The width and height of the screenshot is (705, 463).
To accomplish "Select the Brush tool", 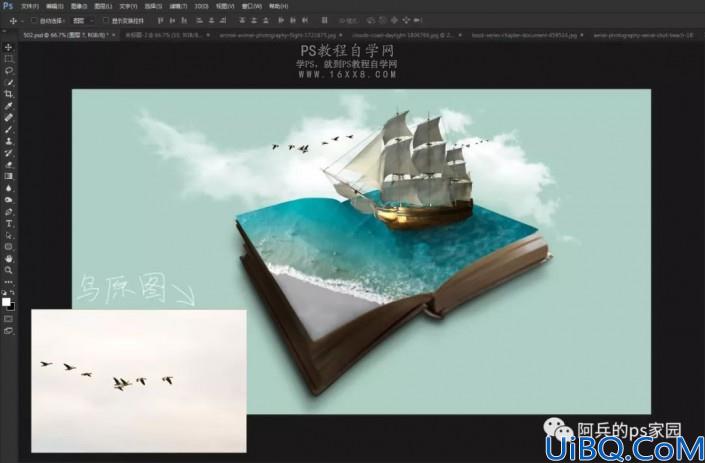I will pos(9,129).
